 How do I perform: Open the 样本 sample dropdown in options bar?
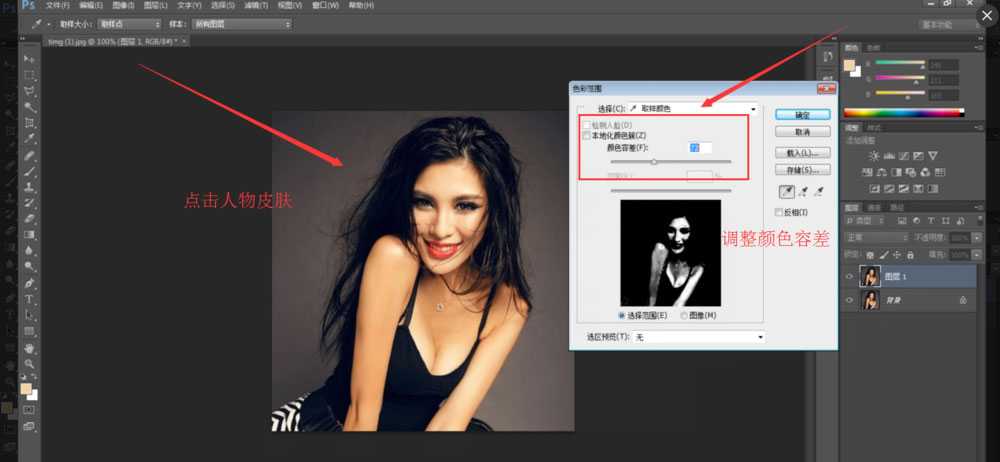[241, 24]
